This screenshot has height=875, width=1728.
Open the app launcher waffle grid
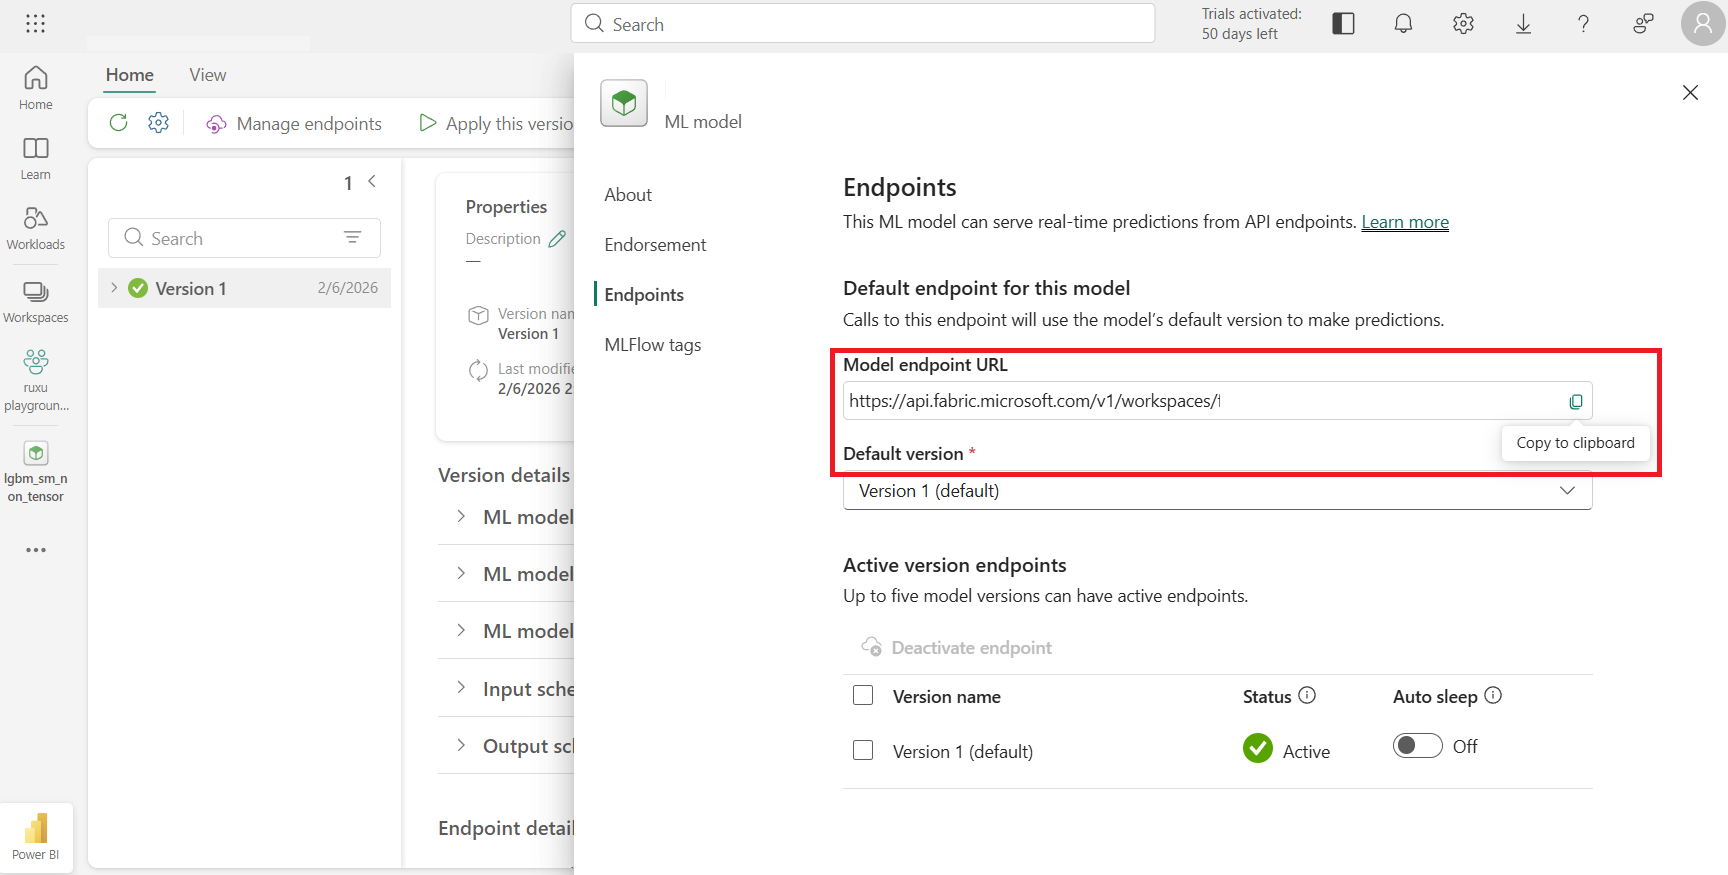tap(35, 24)
